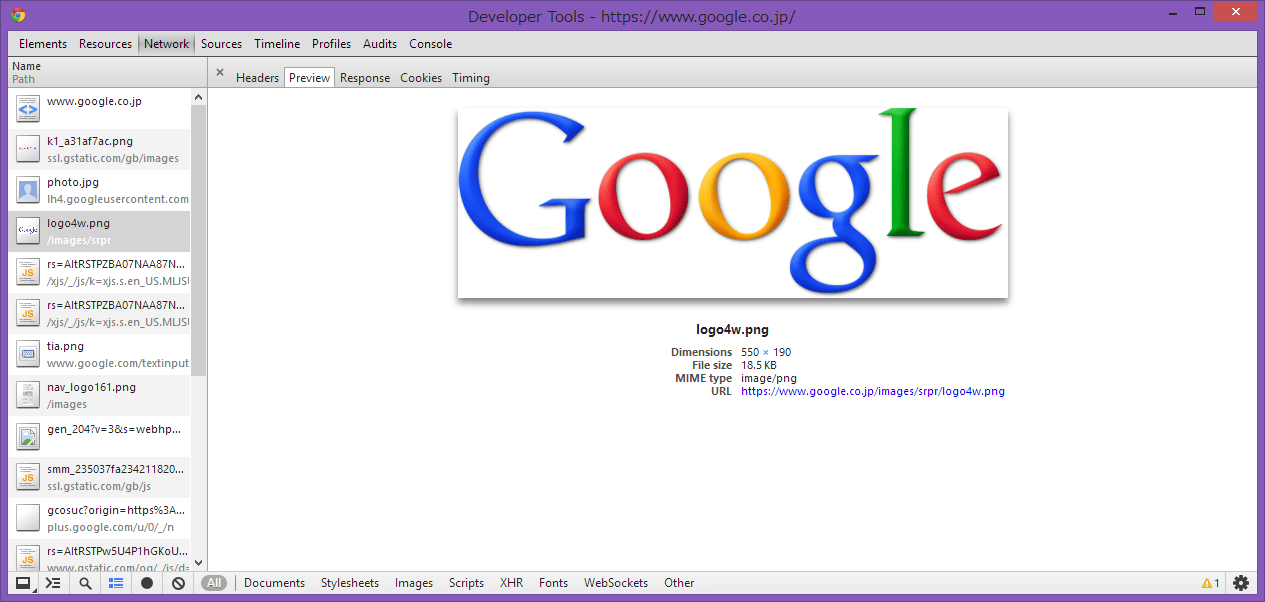Select the photo.jpg request name
The image size is (1265, 602).
73,183
